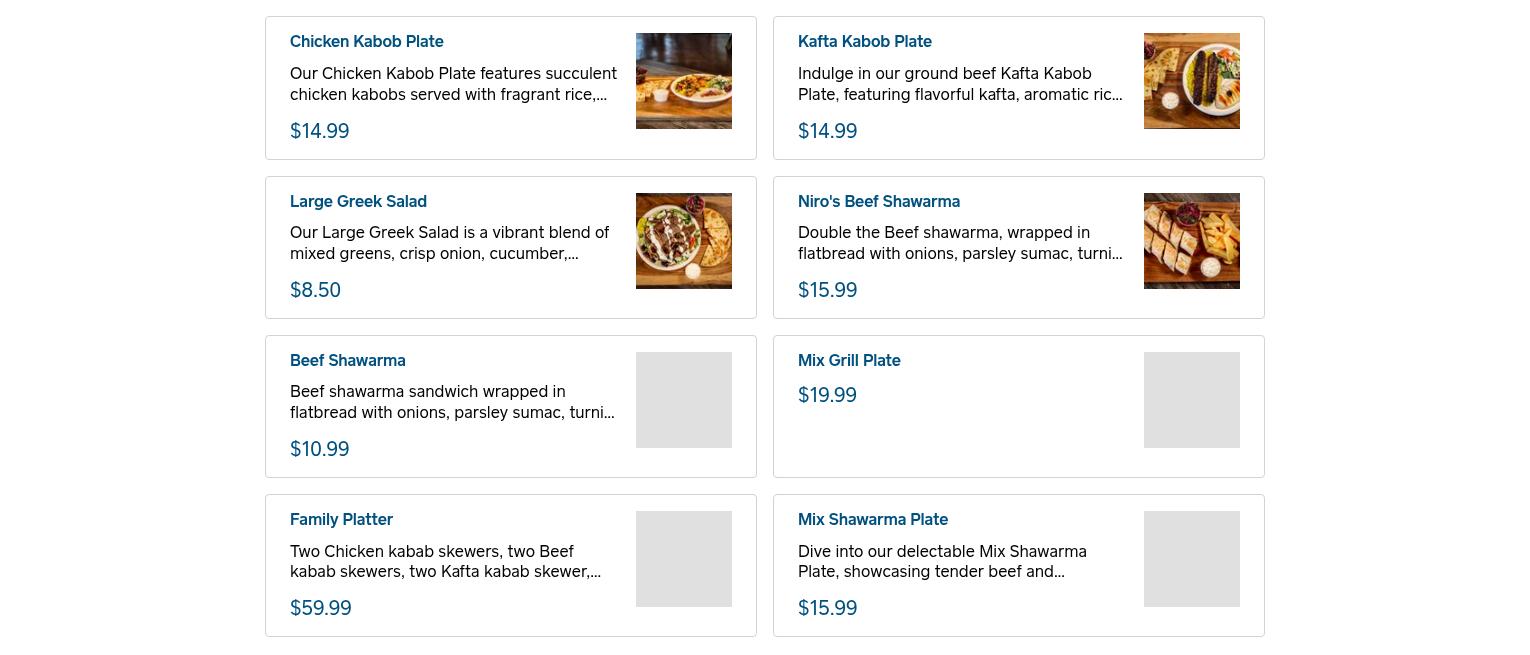Select the $59.99 Family Platter price
The image size is (1530, 655).
click(x=320, y=608)
